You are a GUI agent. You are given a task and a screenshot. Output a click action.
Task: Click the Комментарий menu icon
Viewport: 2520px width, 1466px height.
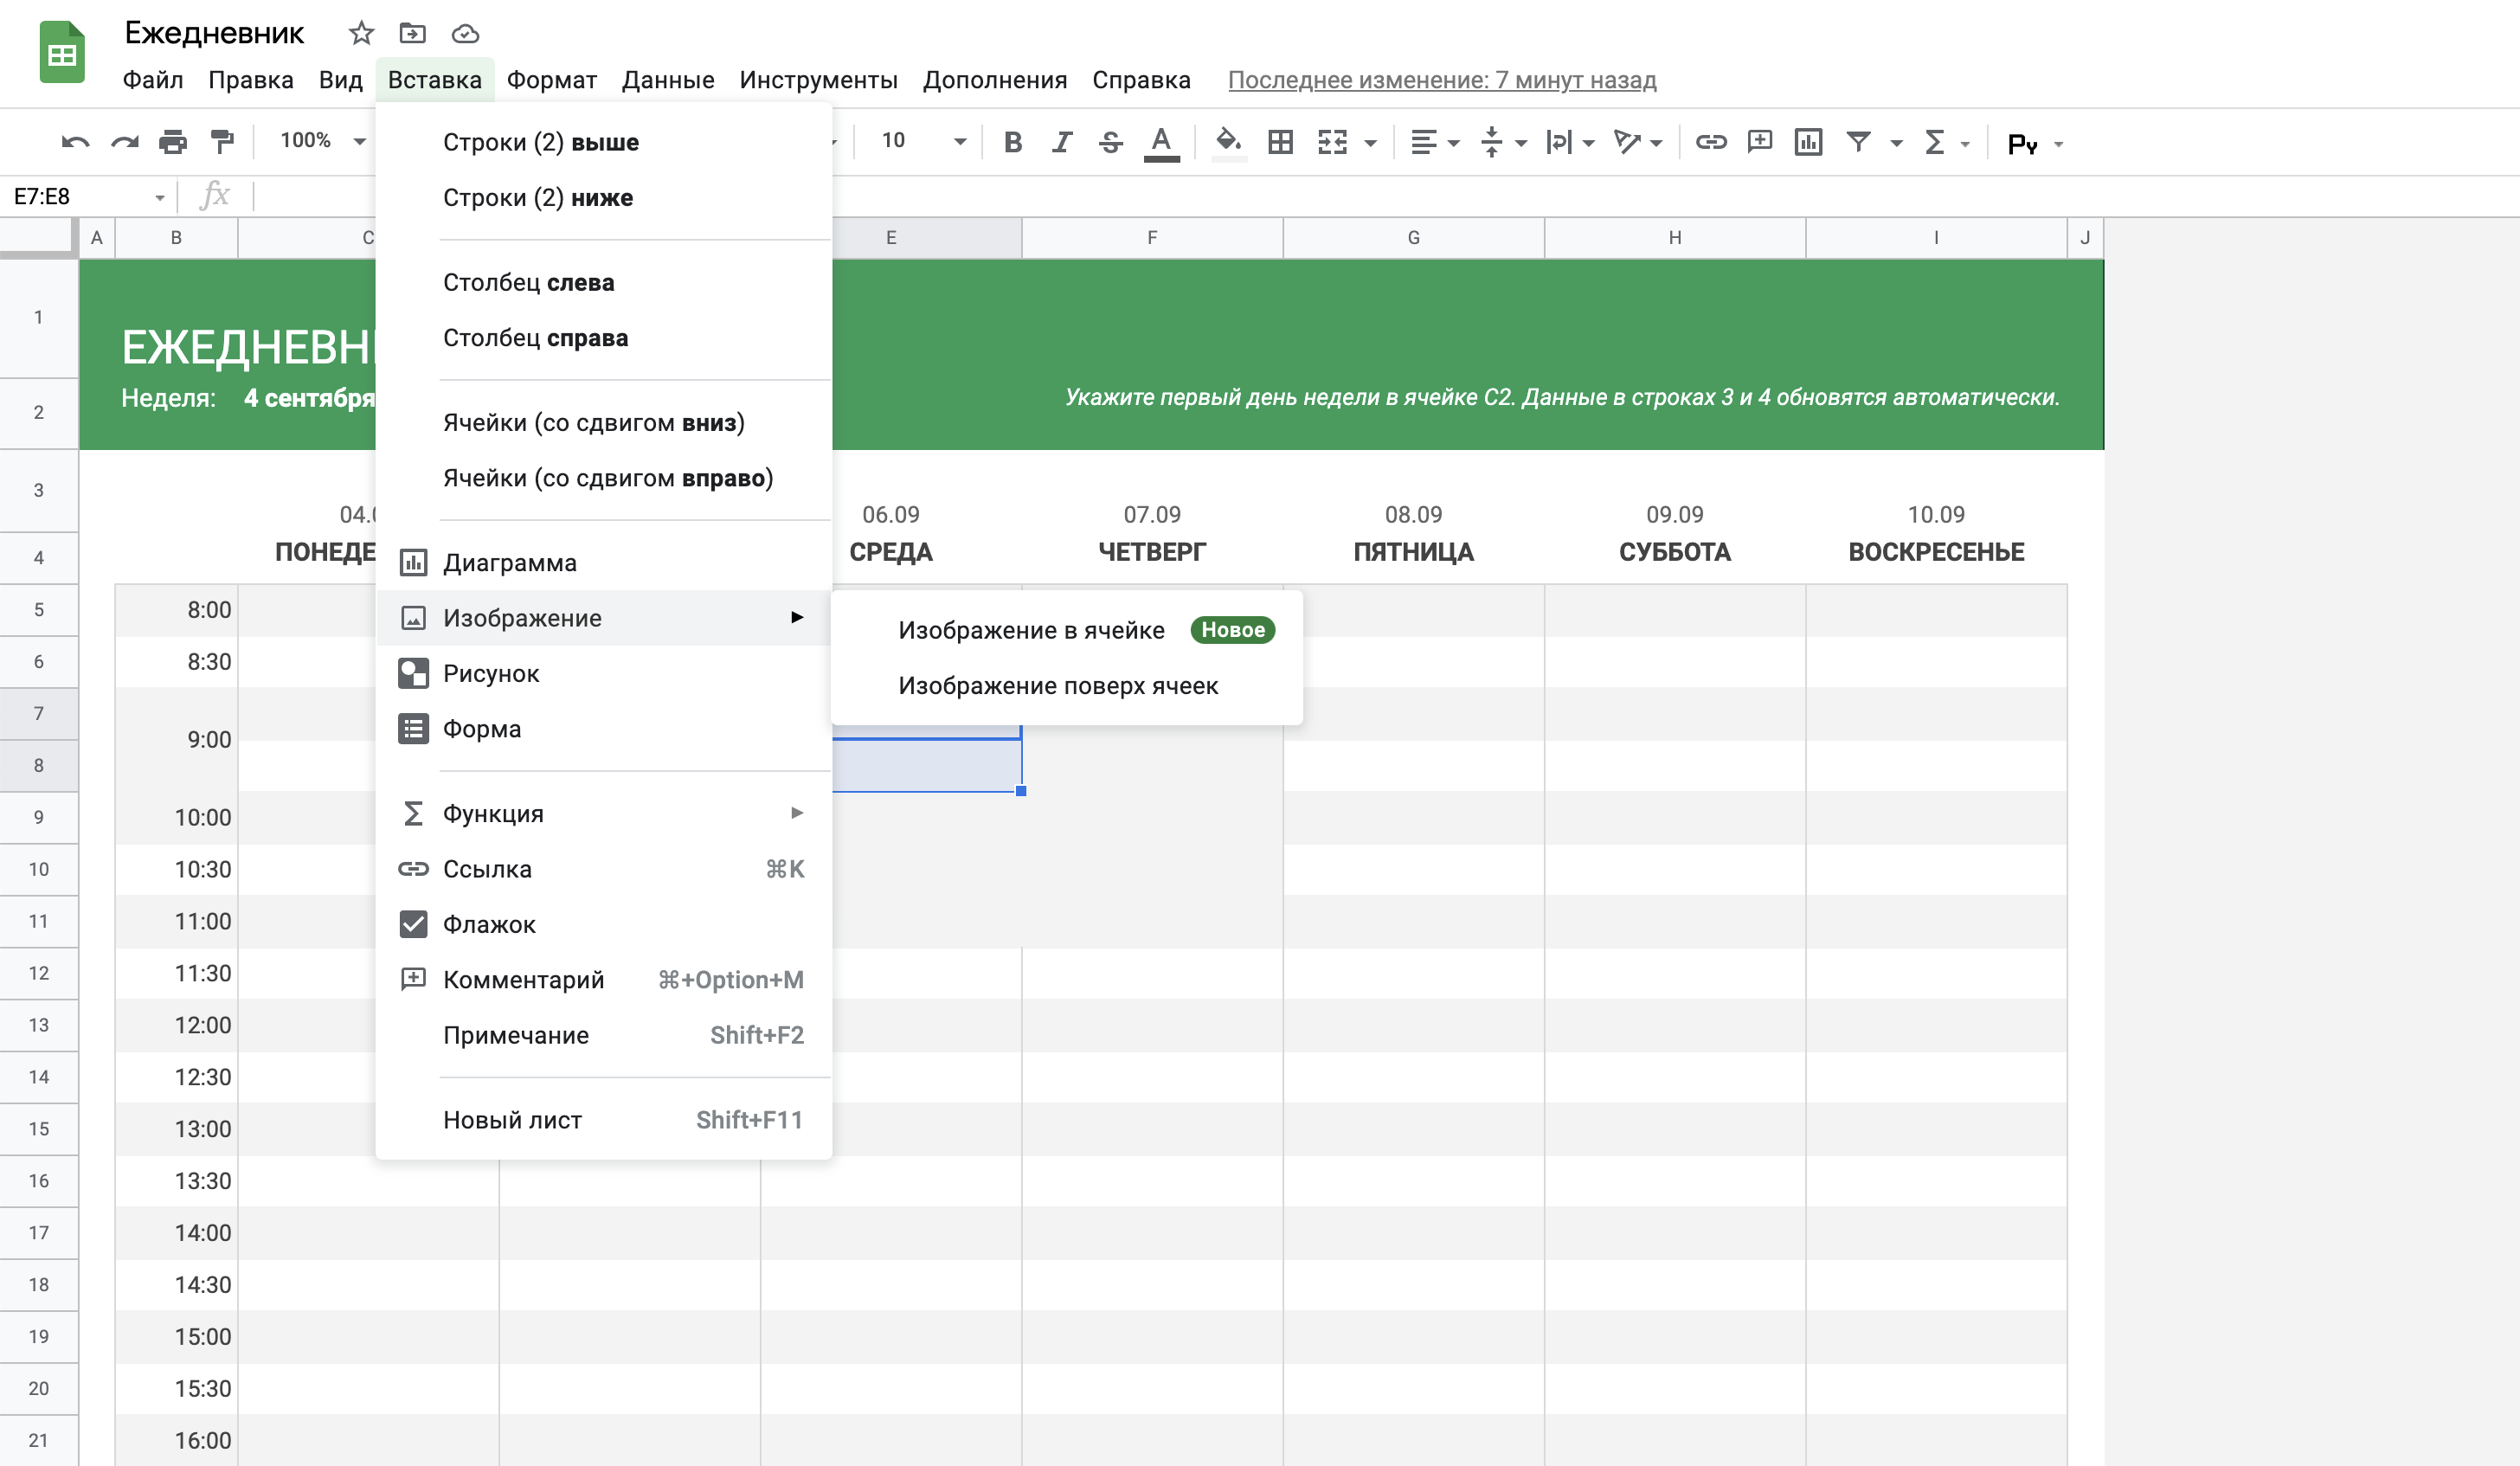(413, 979)
